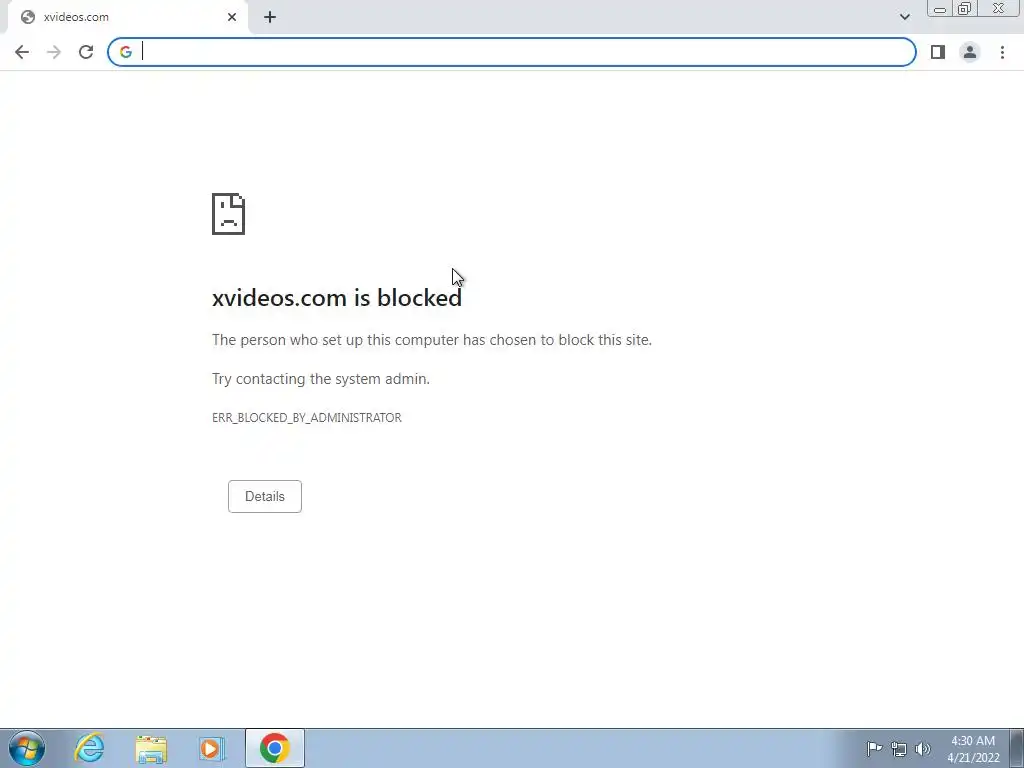Click the taskbar clock showing 4:30 AM
Image resolution: width=1024 pixels, height=768 pixels.
(973, 749)
